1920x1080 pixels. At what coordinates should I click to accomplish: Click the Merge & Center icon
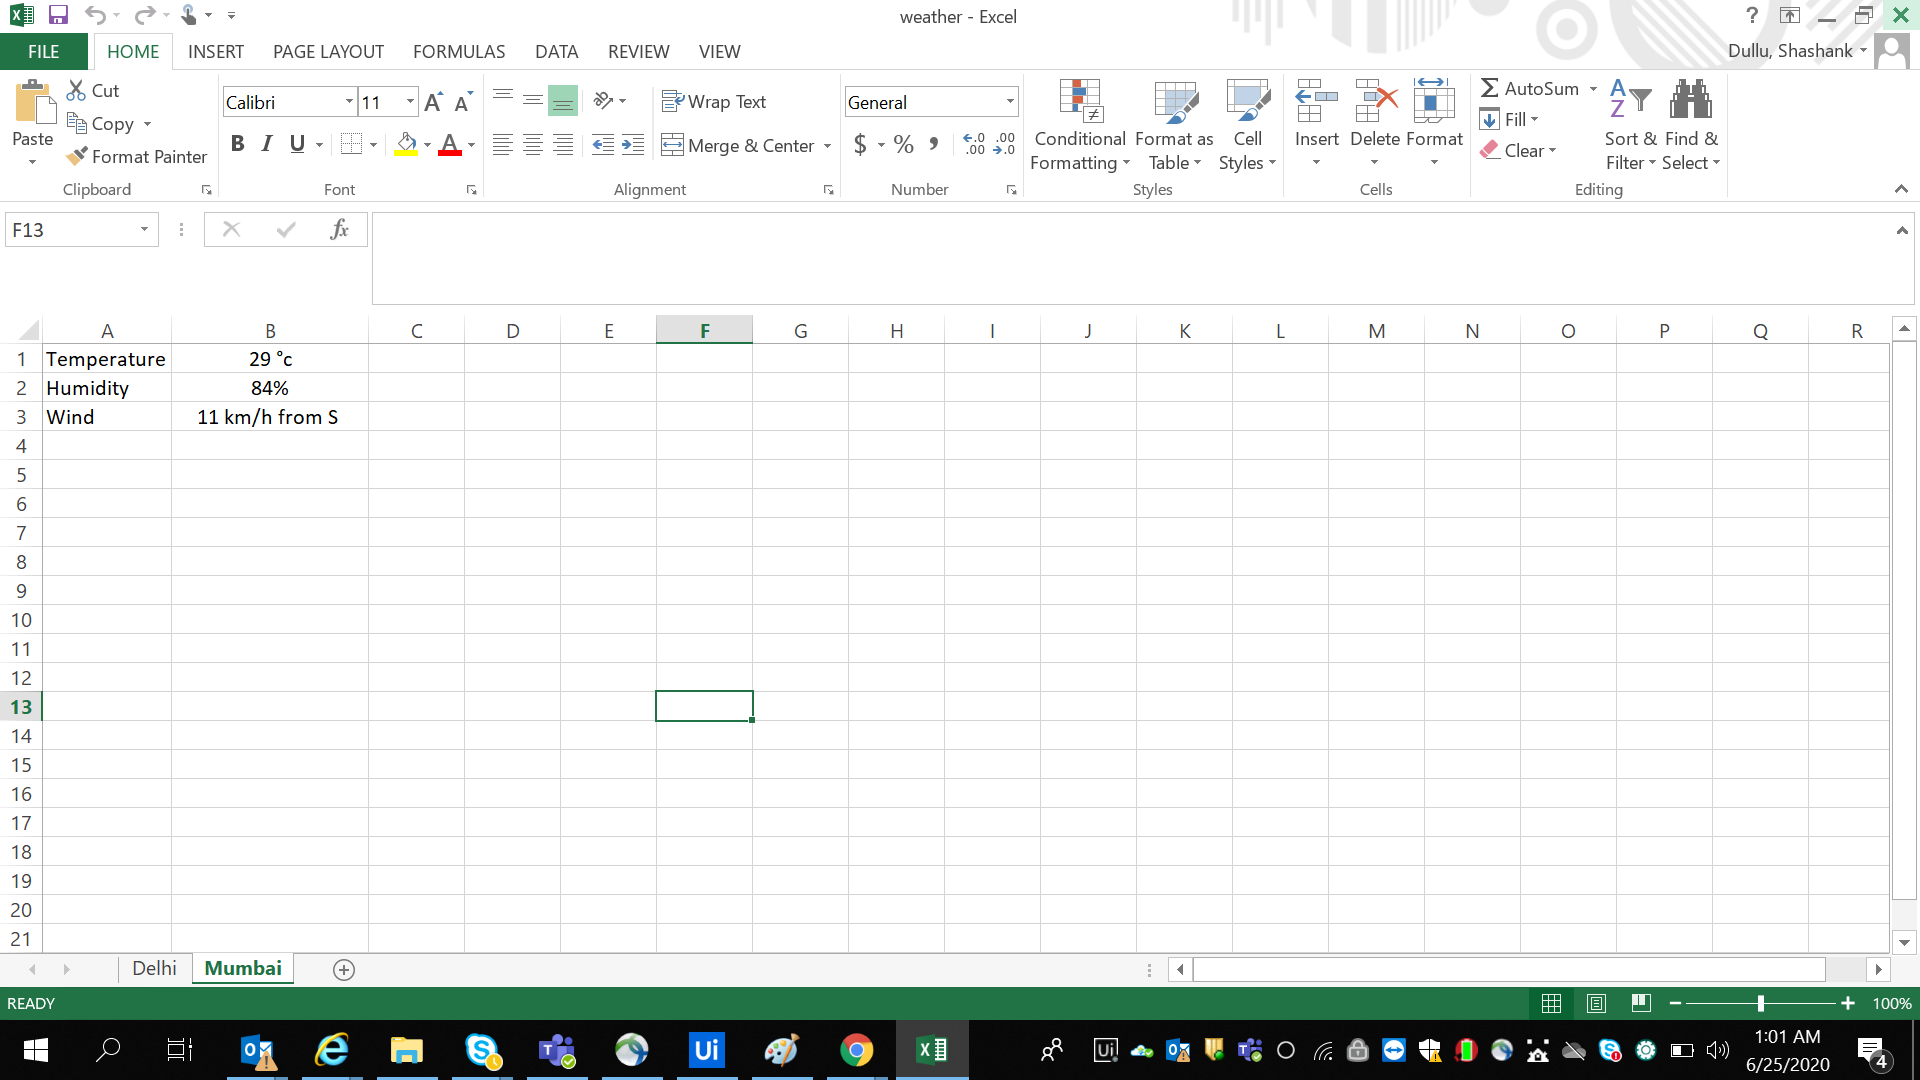pyautogui.click(x=672, y=145)
